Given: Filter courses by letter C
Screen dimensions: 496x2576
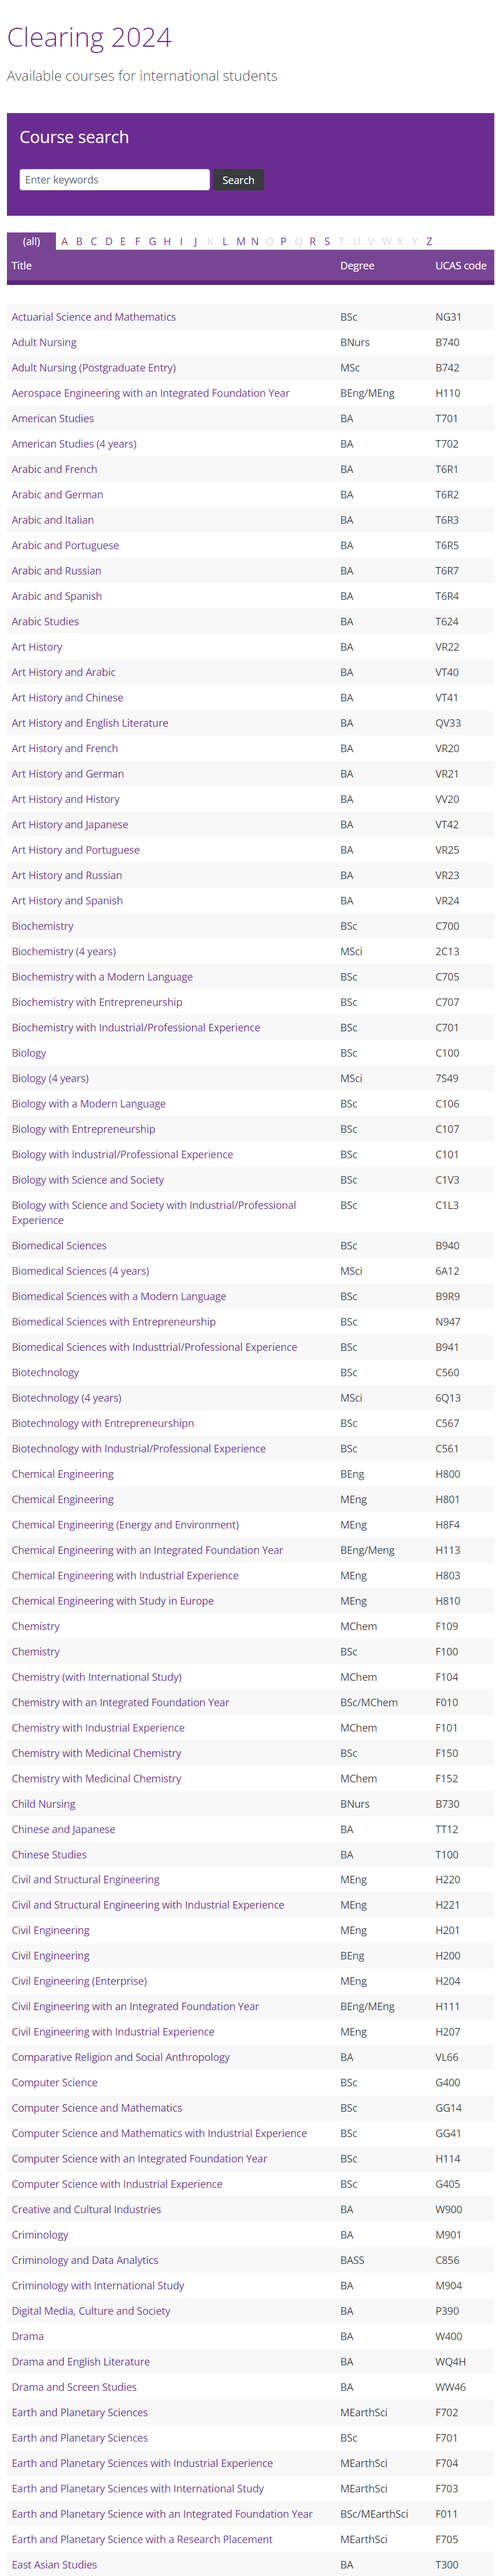Looking at the screenshot, I should 94,241.
